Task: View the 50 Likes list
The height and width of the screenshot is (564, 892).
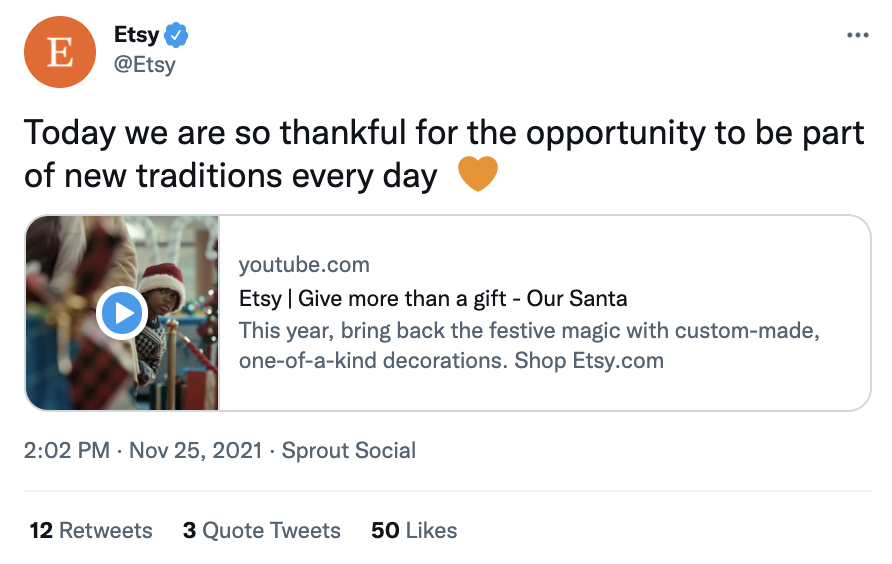Action: (414, 530)
